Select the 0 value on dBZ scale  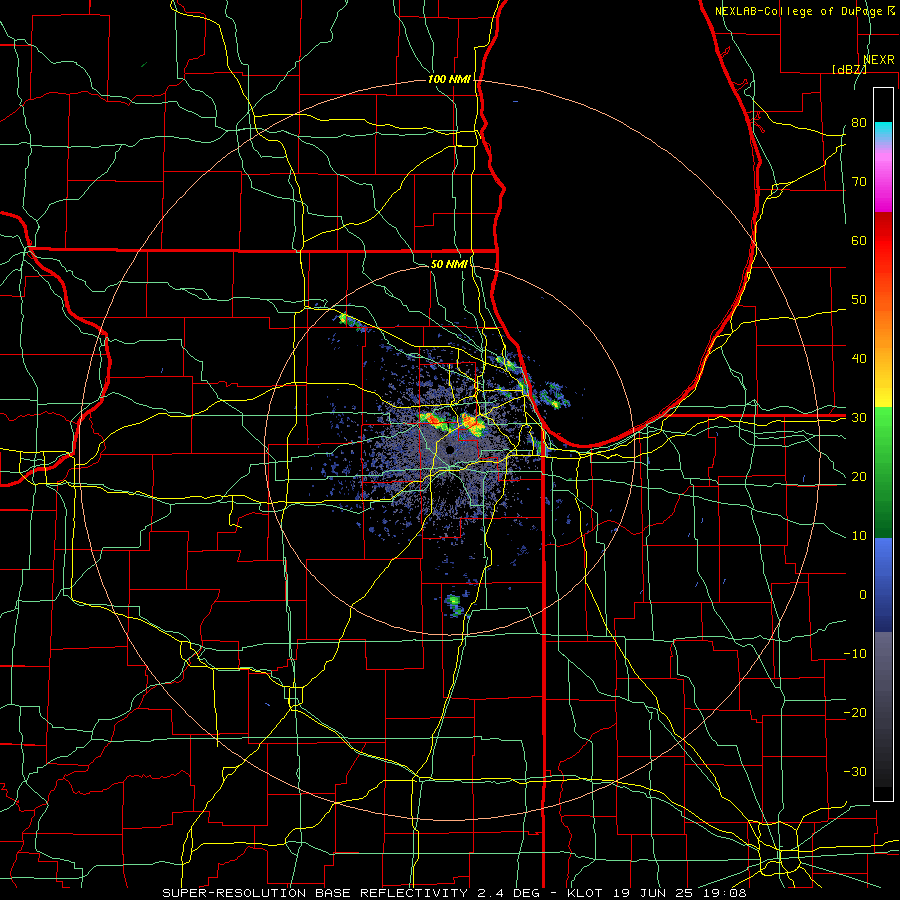click(863, 595)
